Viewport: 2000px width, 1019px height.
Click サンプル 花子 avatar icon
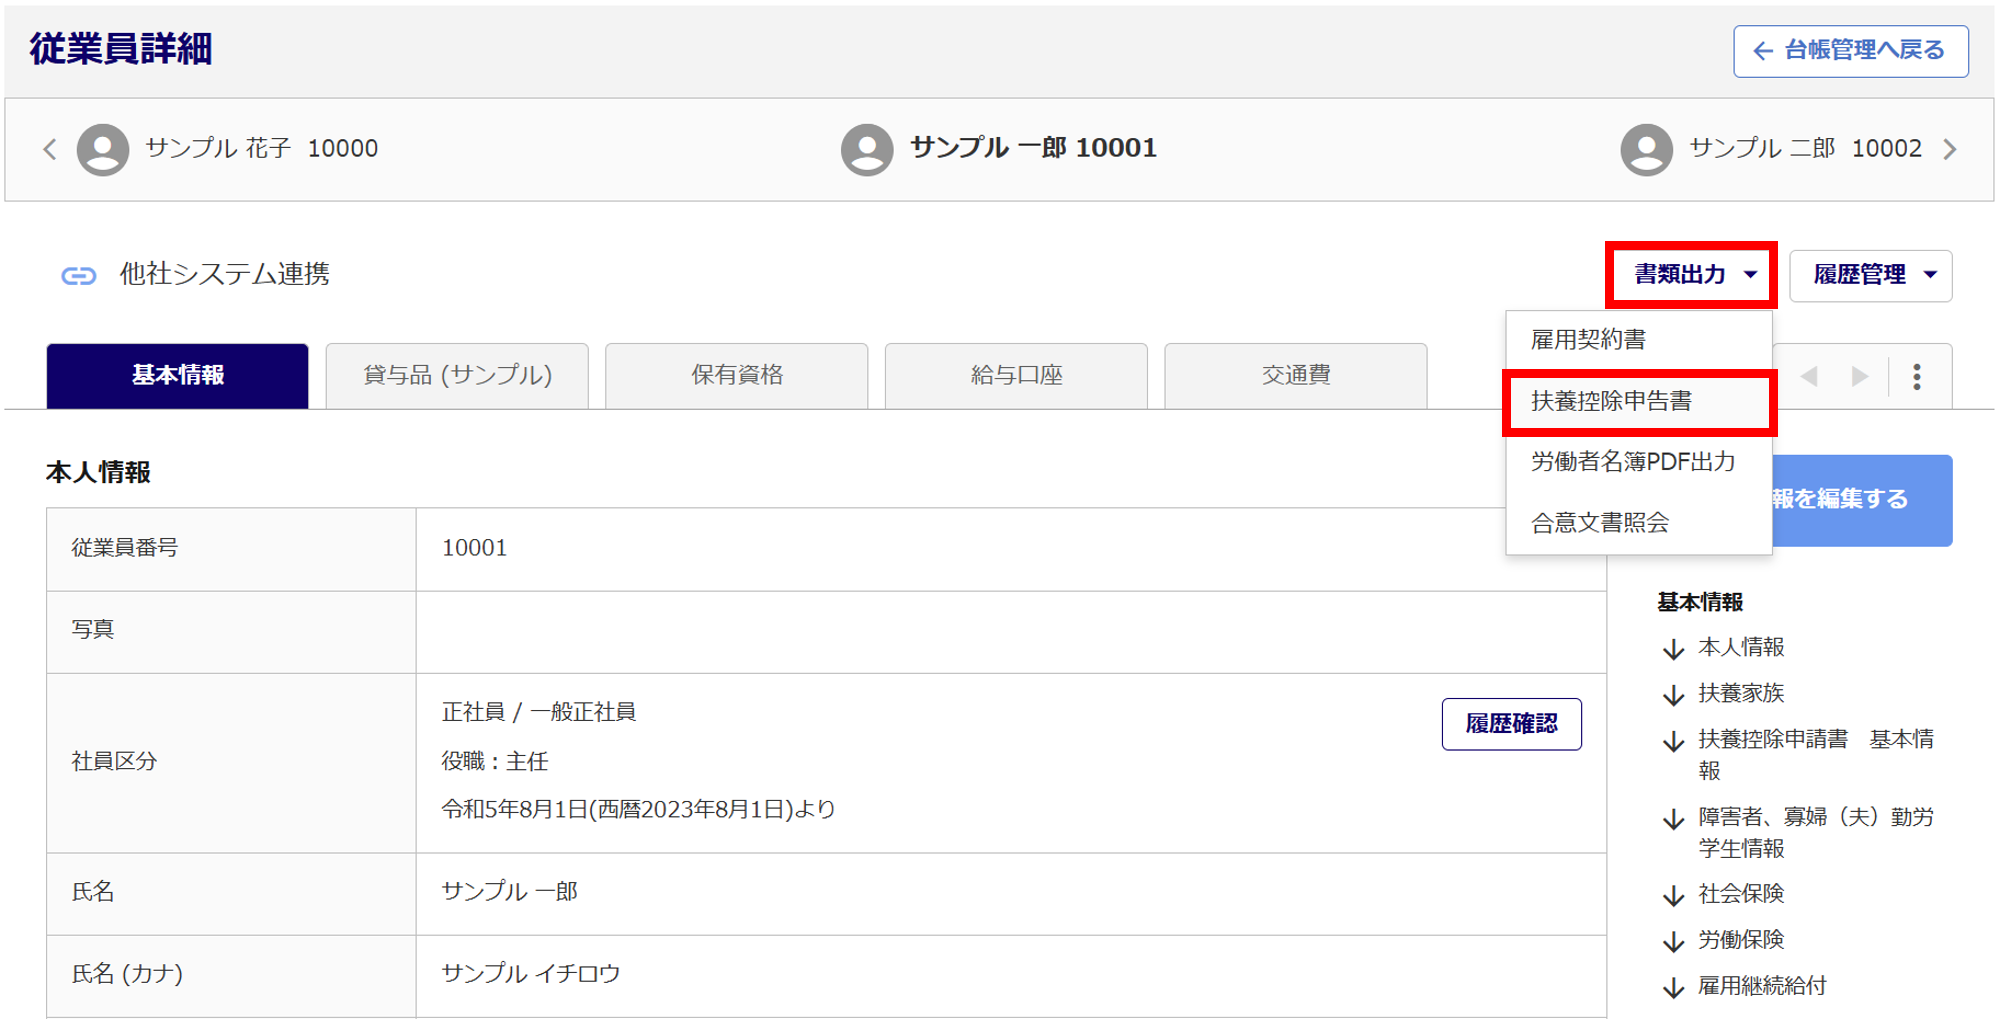coord(103,149)
